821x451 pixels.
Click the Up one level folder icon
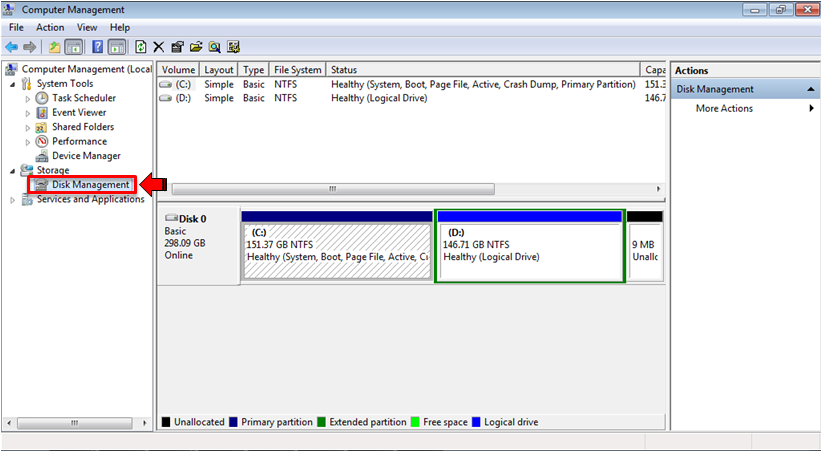coord(54,47)
